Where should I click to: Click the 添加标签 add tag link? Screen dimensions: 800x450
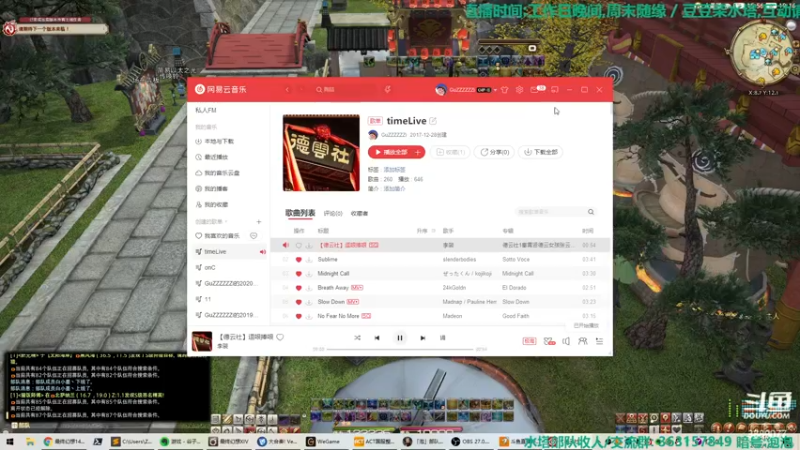pos(394,170)
